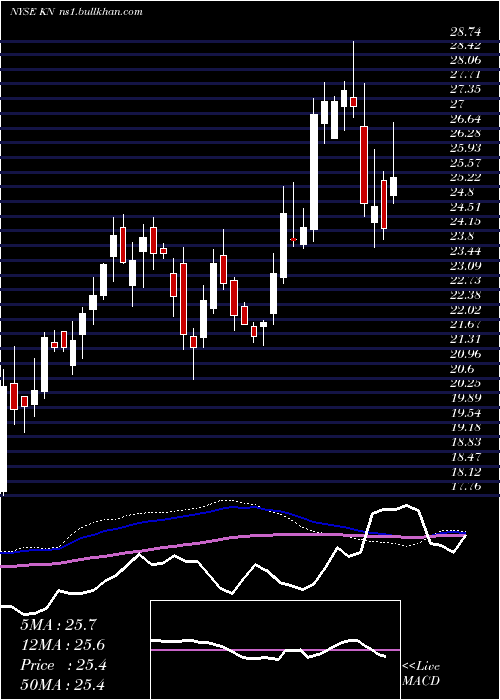500x700 pixels.
Task: Click the 20.25 price axis label
Action: click(465, 383)
